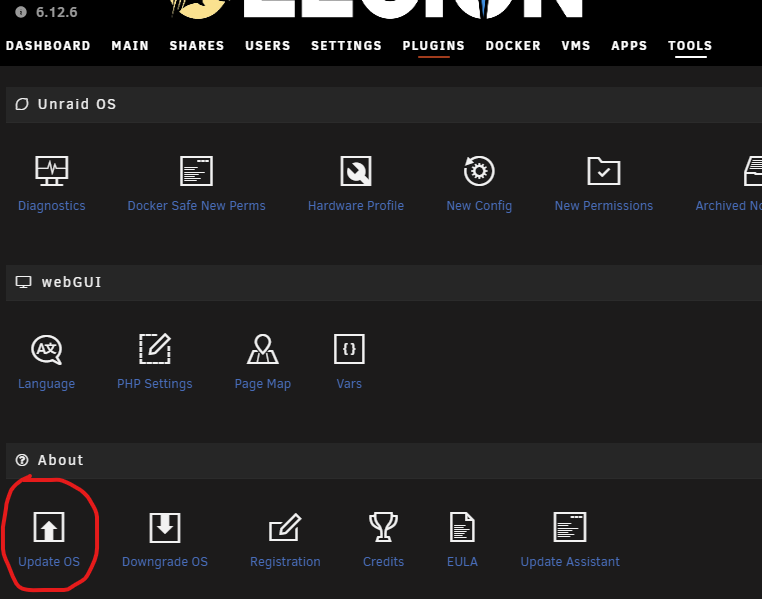Click the Archived Notifications tray icon
This screenshot has height=599, width=762.
click(x=753, y=171)
